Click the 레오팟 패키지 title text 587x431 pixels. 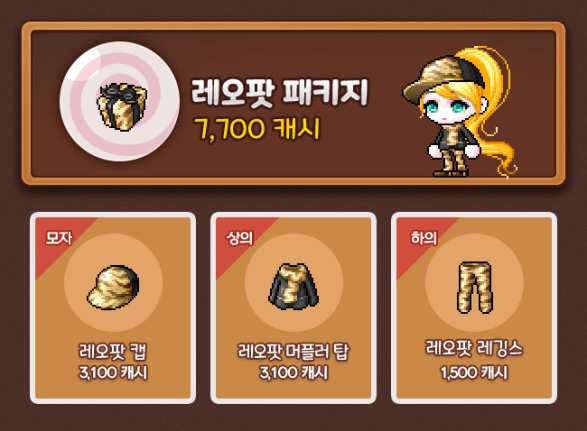[x=280, y=92]
